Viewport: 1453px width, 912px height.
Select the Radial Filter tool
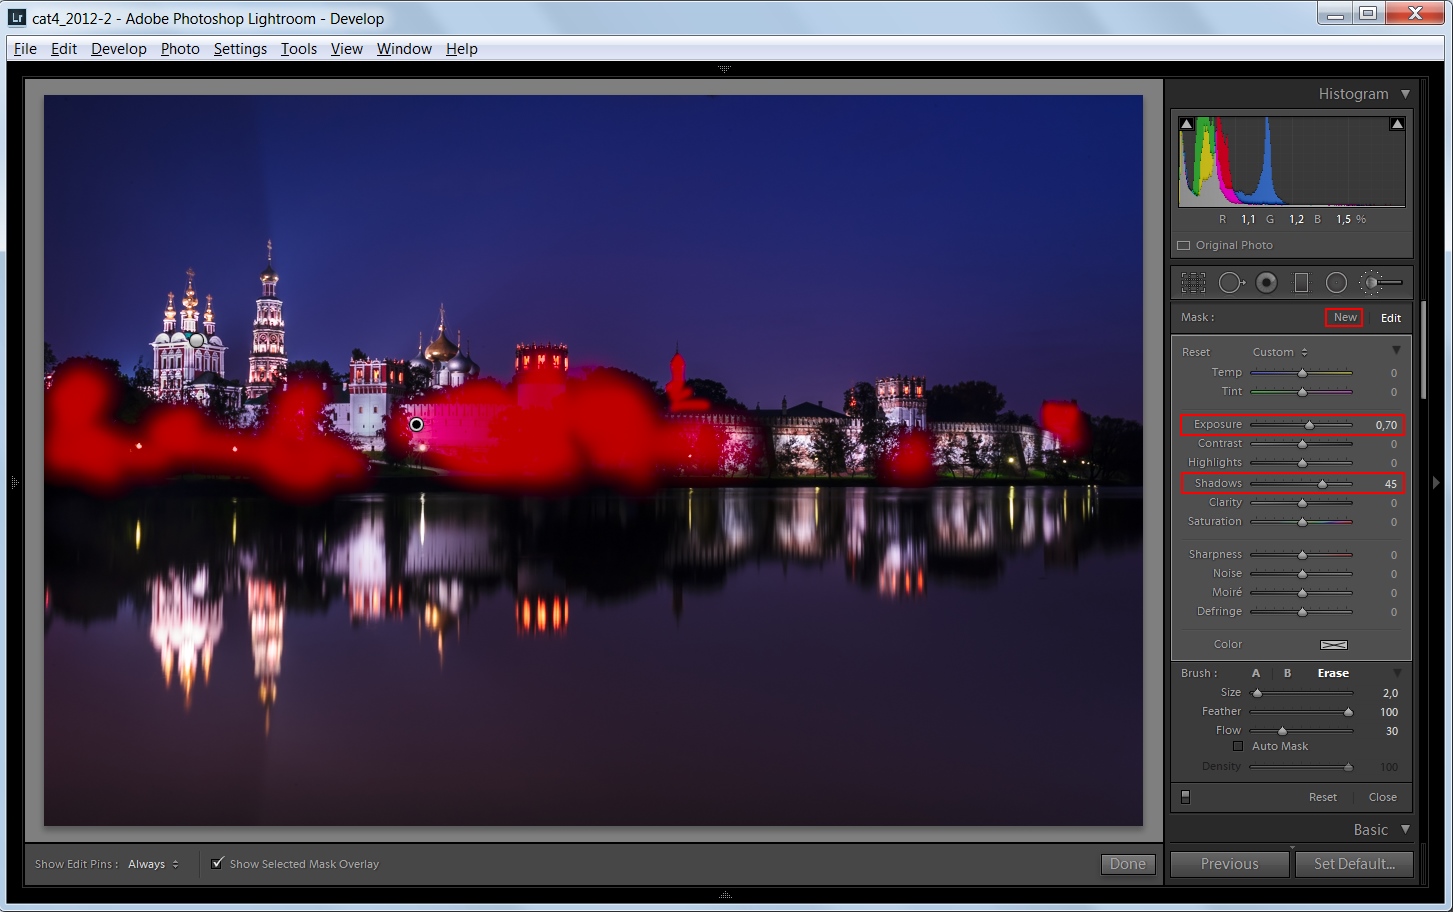point(1336,283)
